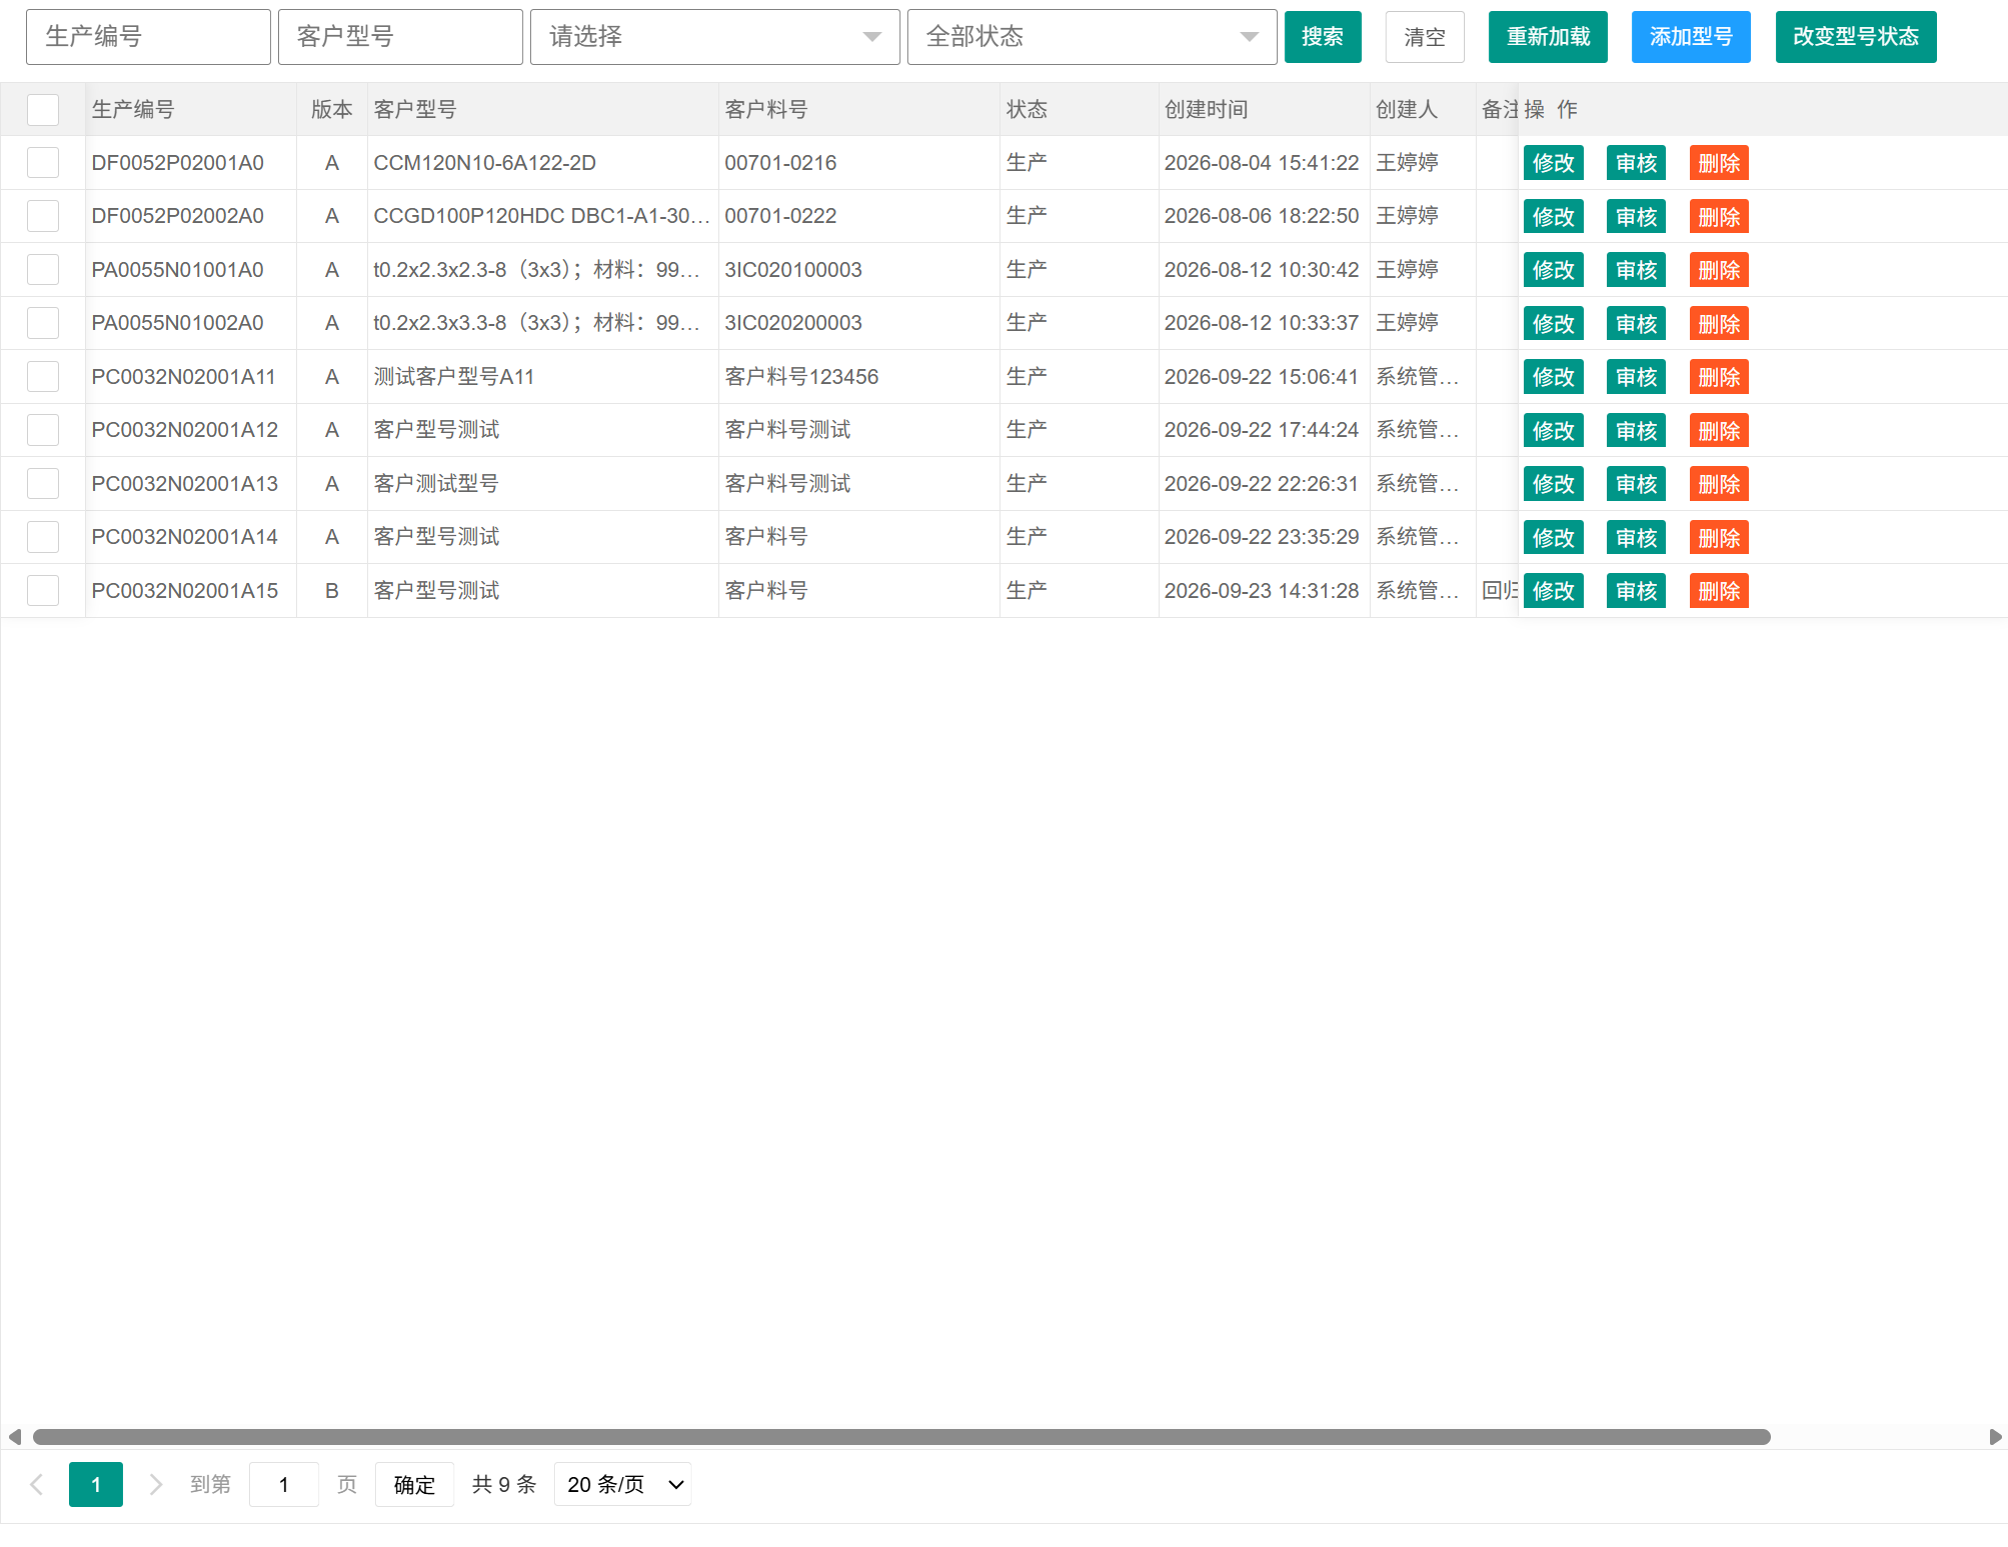
Task: Click the horizontal scrollbar thumb
Action: click(x=901, y=1437)
